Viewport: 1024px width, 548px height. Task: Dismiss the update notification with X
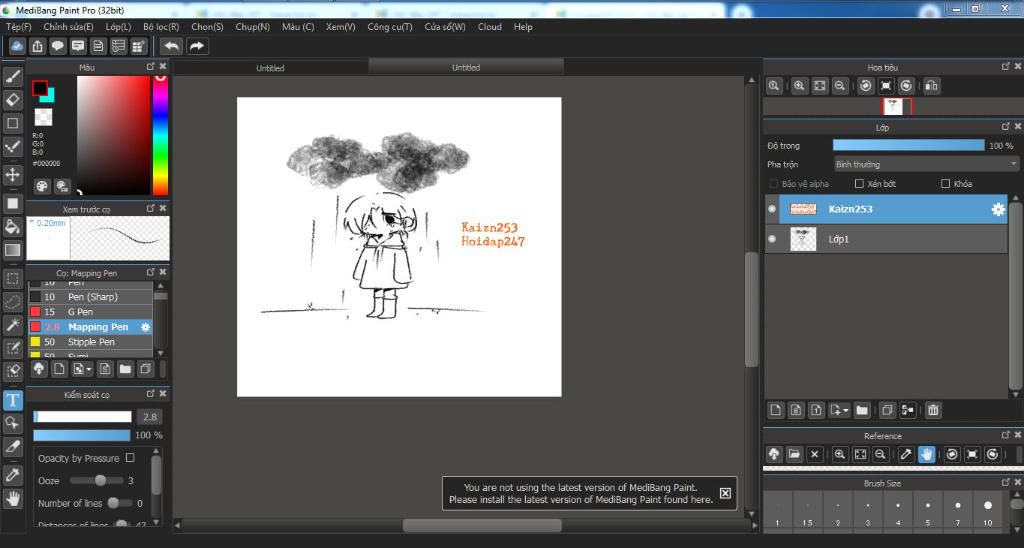point(725,493)
